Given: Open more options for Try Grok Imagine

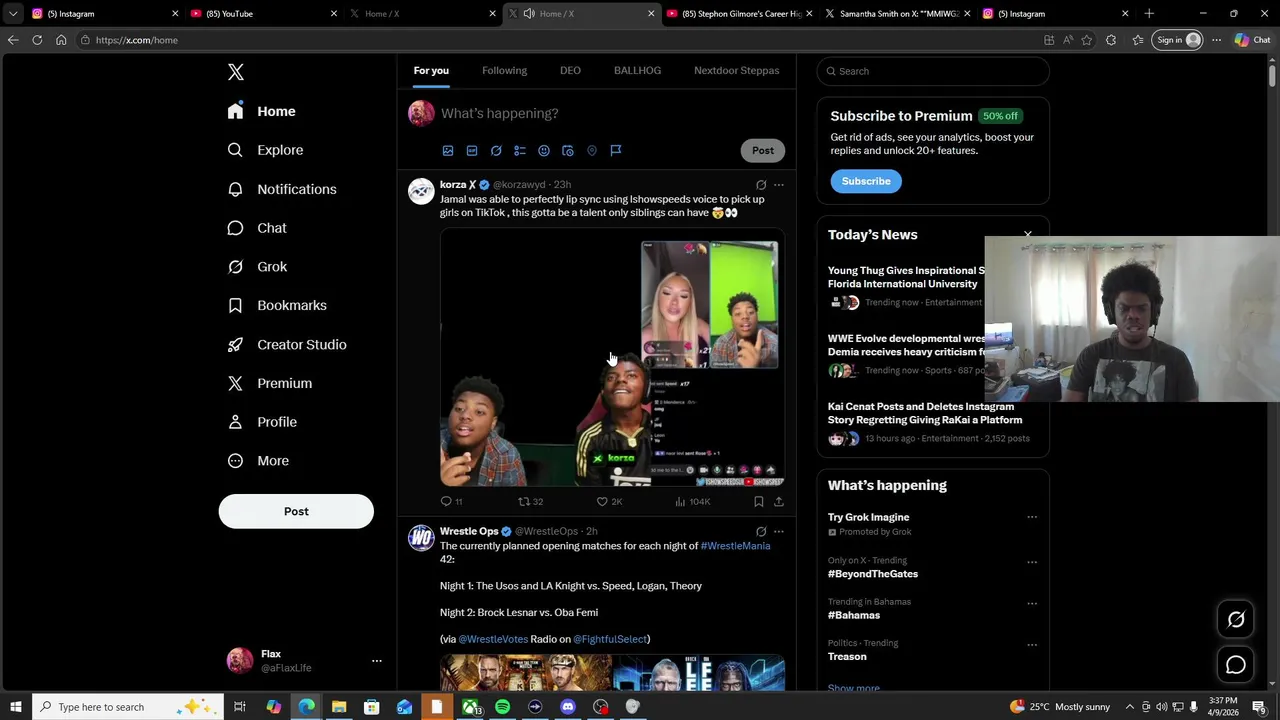Looking at the screenshot, I should click(x=1032, y=517).
